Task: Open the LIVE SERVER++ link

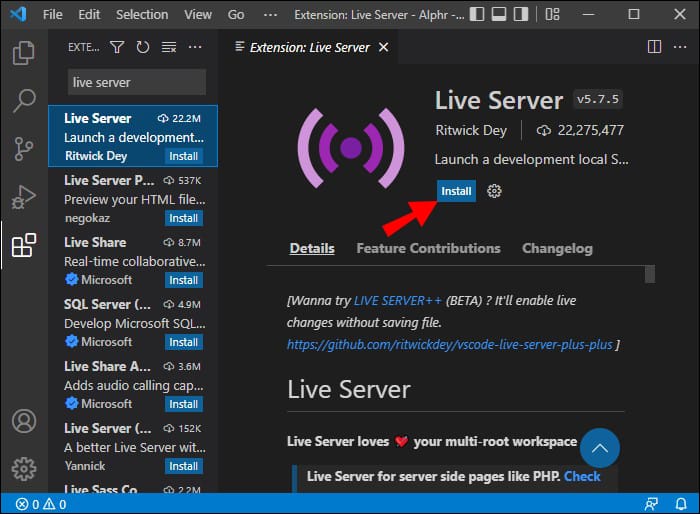Action: click(x=394, y=300)
